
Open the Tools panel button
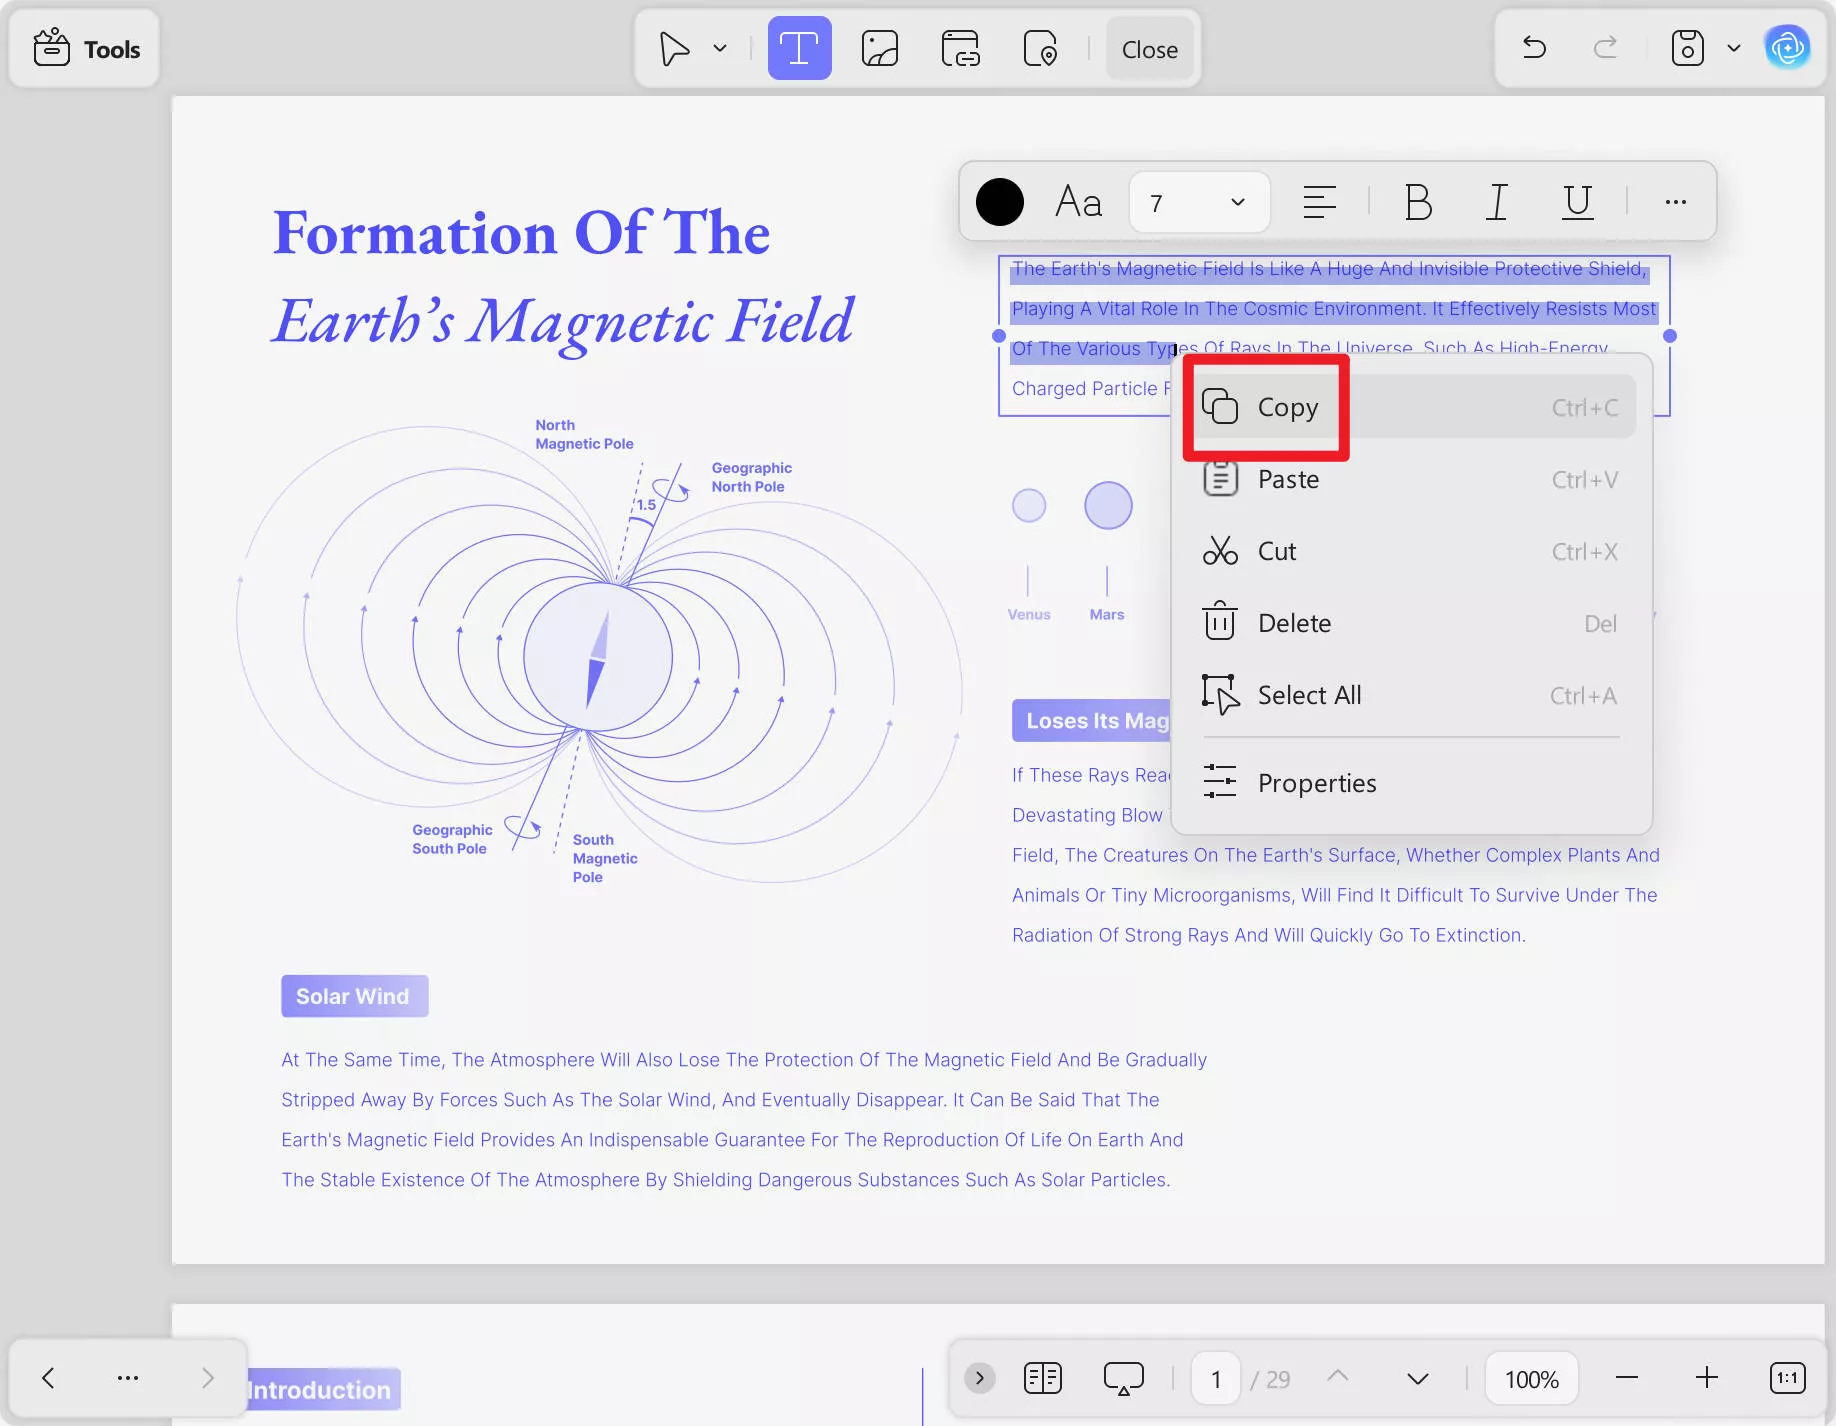point(86,49)
